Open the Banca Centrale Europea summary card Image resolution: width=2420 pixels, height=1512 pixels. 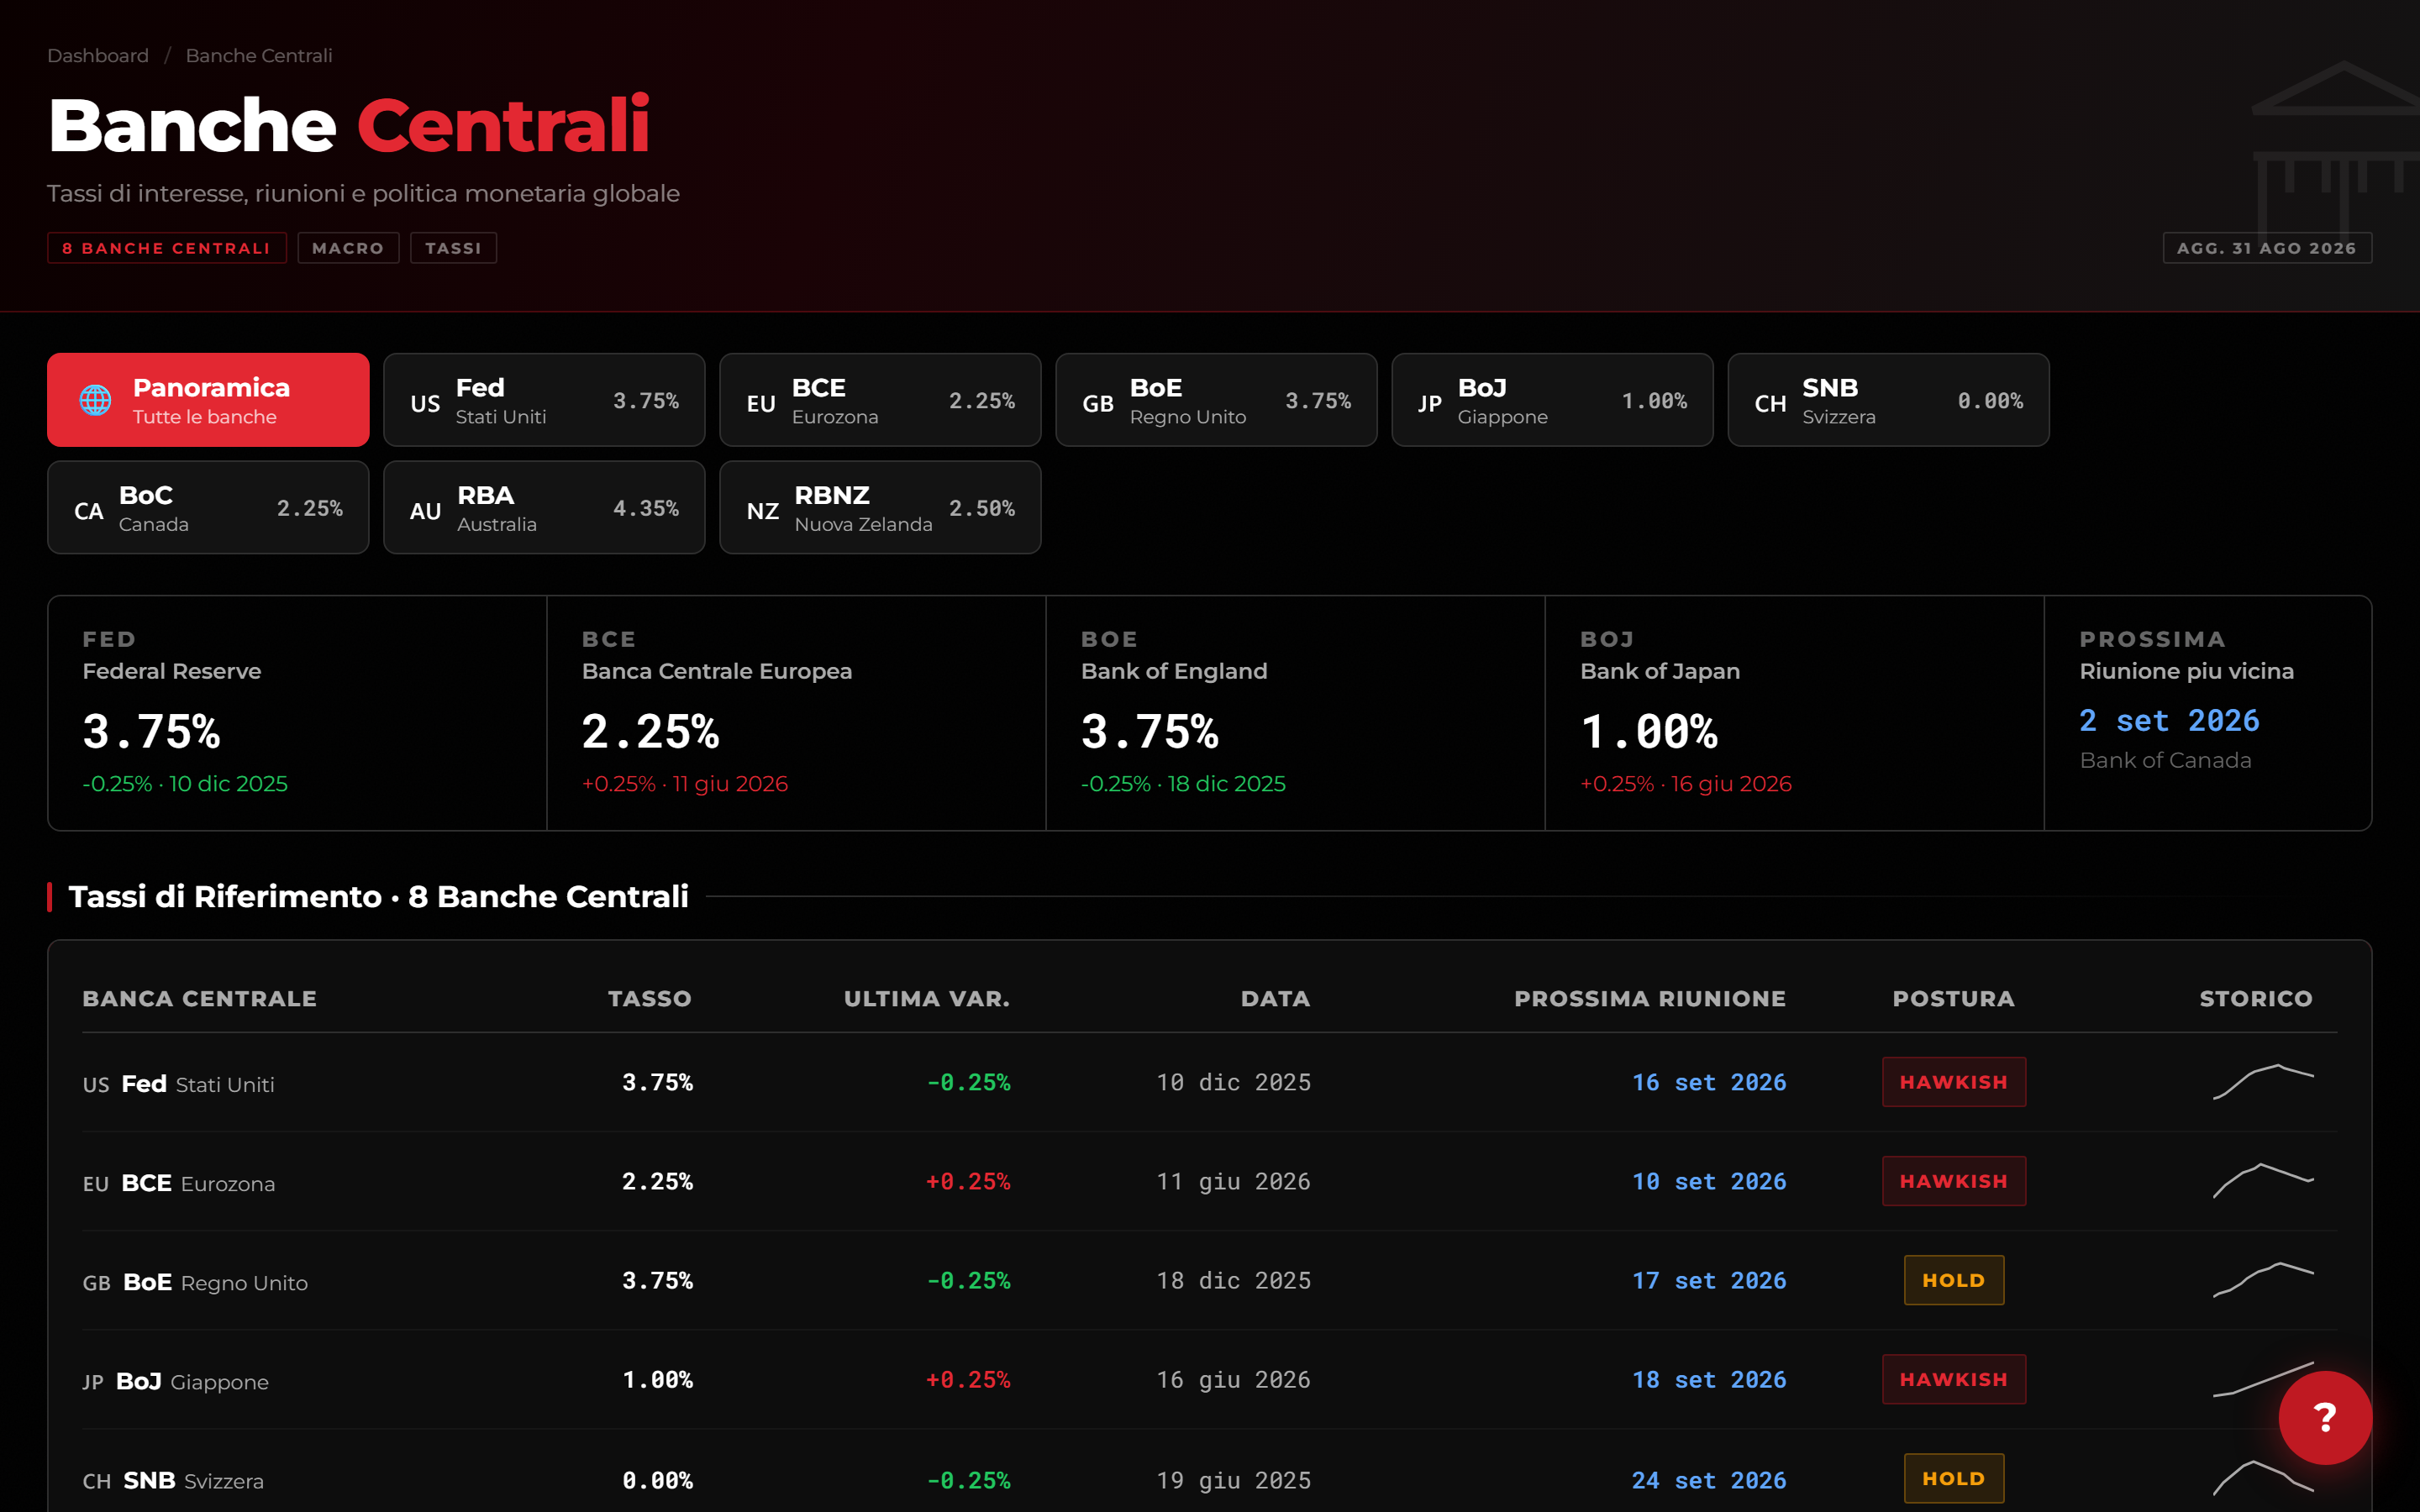click(796, 713)
